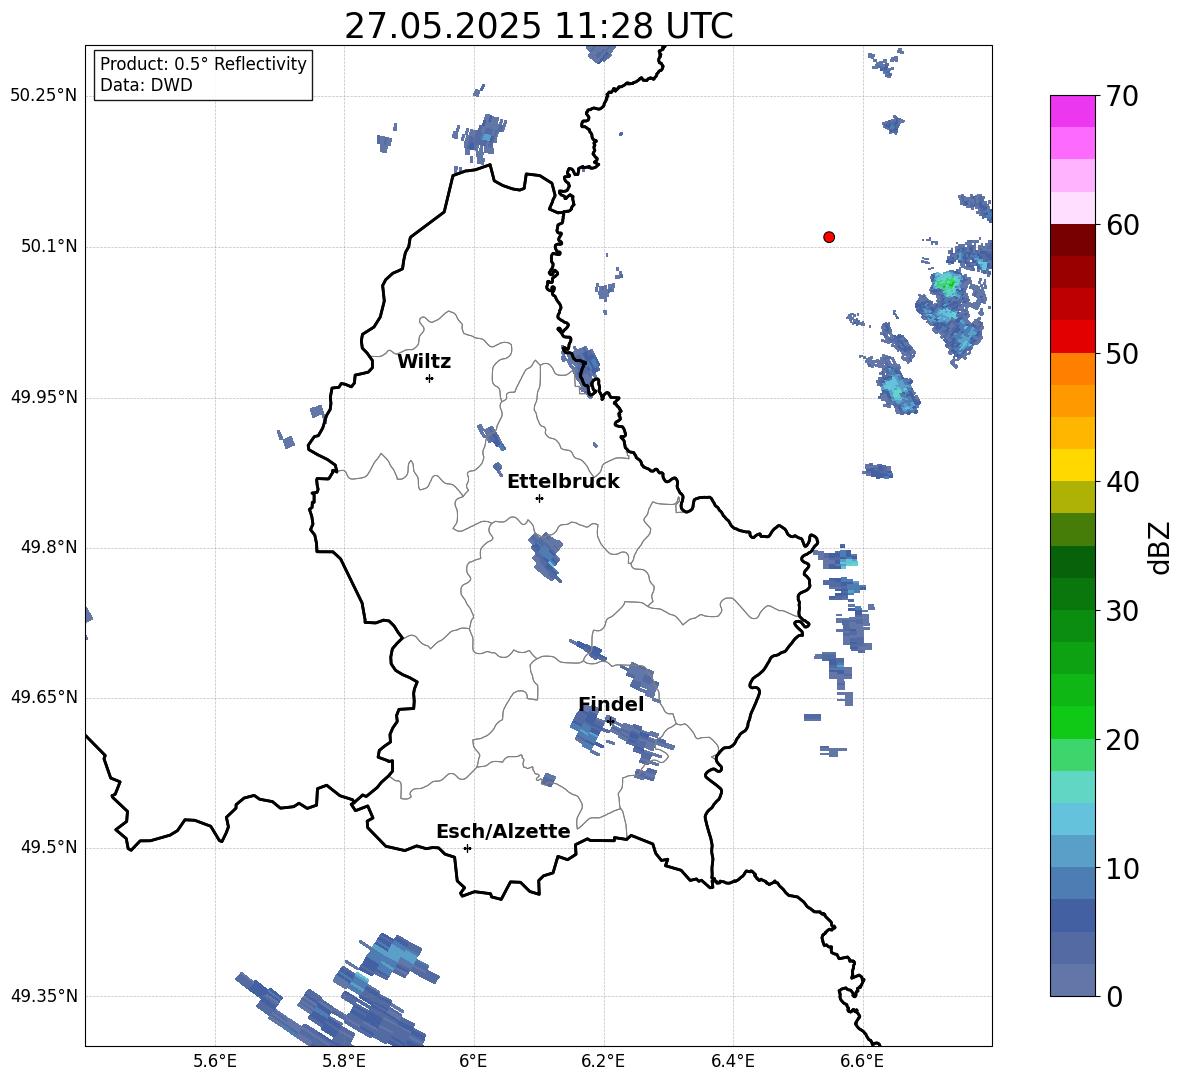The height and width of the screenshot is (1081, 1184).
Task: Click the dBZ colorbar label
Action: (1160, 547)
